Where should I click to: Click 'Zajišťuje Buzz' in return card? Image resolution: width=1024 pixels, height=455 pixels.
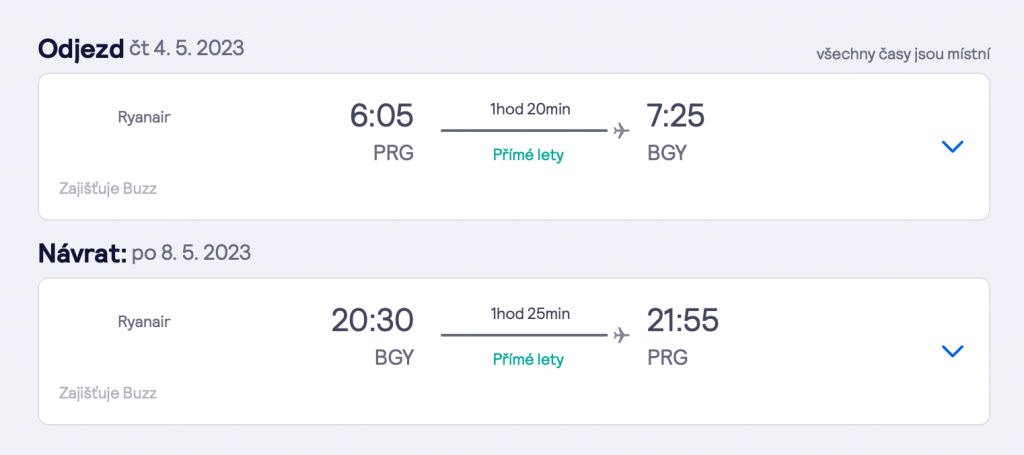(108, 394)
